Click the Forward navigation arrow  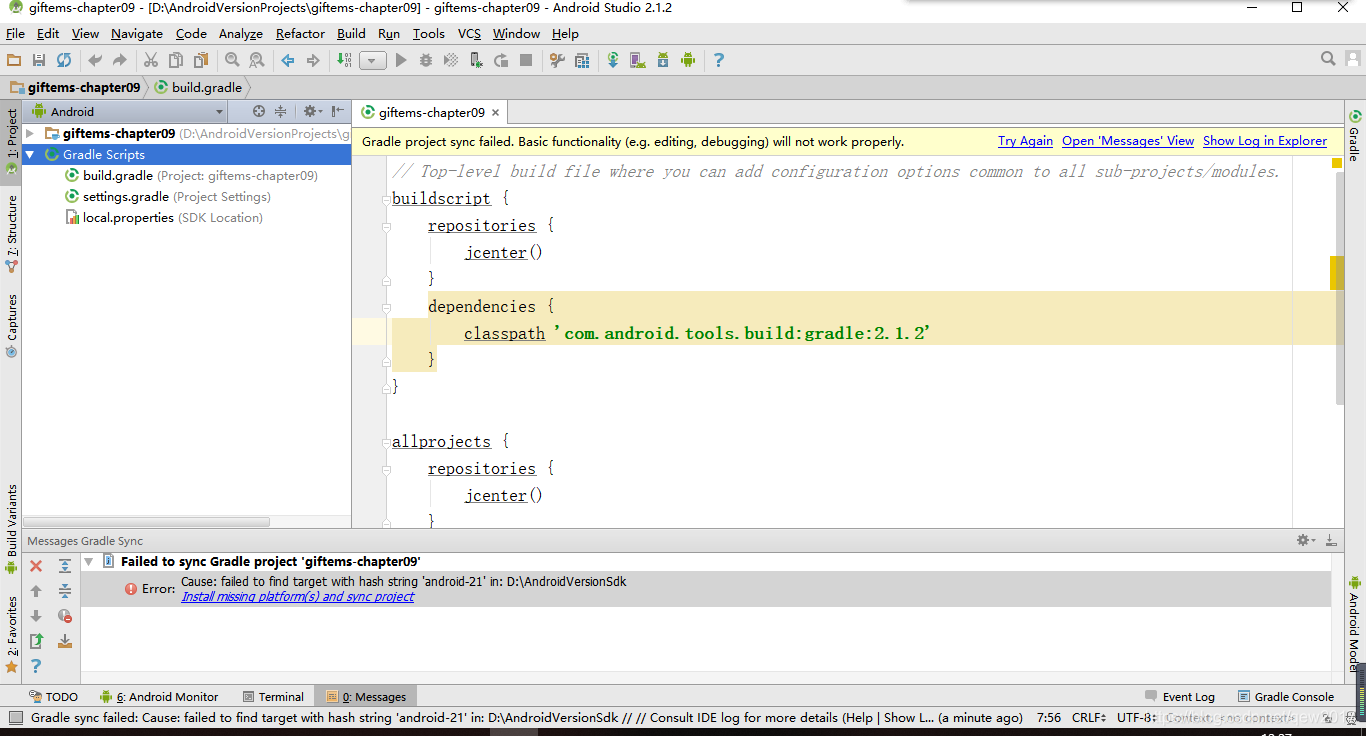313,60
